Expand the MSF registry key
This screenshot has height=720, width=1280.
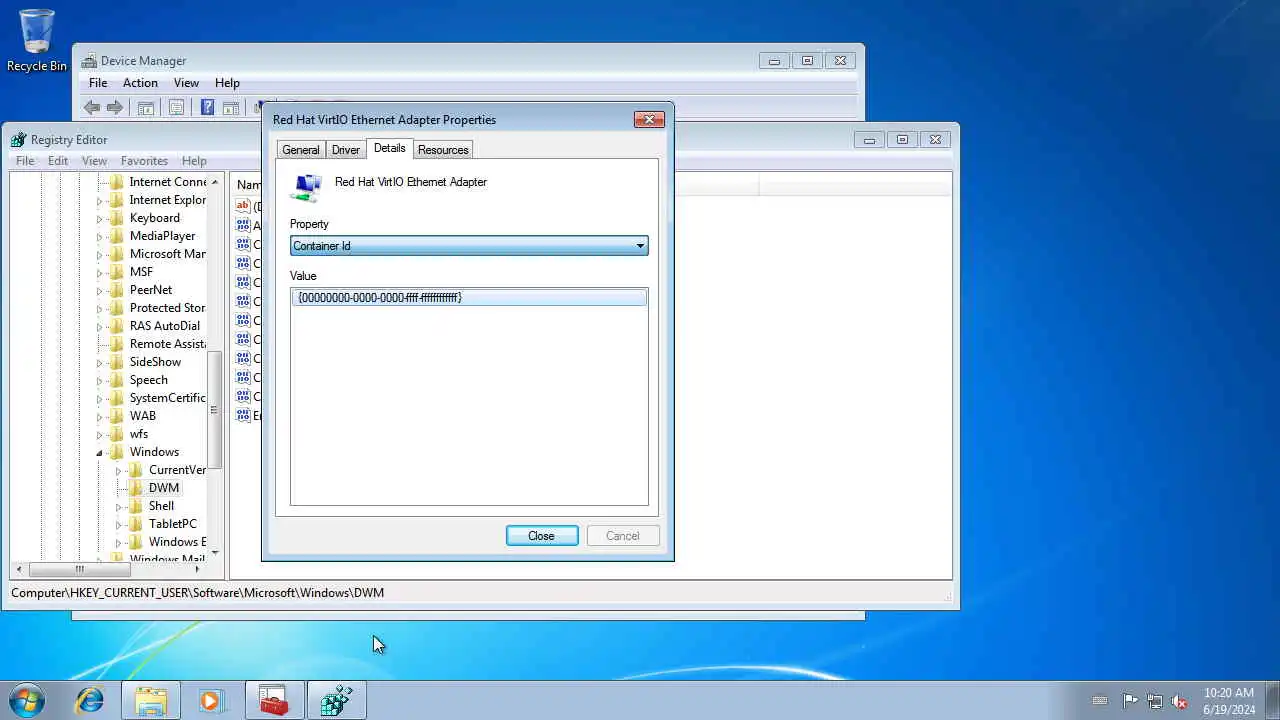pyautogui.click(x=99, y=272)
